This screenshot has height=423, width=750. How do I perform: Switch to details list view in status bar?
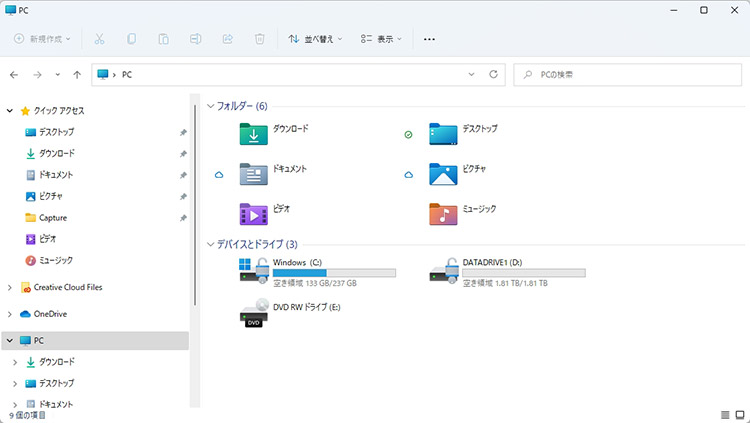pyautogui.click(x=725, y=414)
